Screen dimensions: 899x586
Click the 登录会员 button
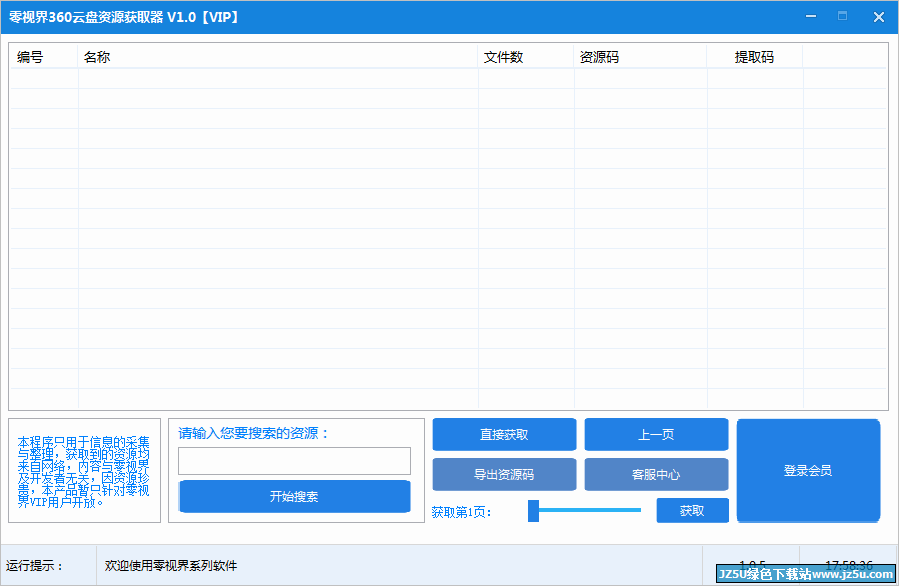click(808, 471)
